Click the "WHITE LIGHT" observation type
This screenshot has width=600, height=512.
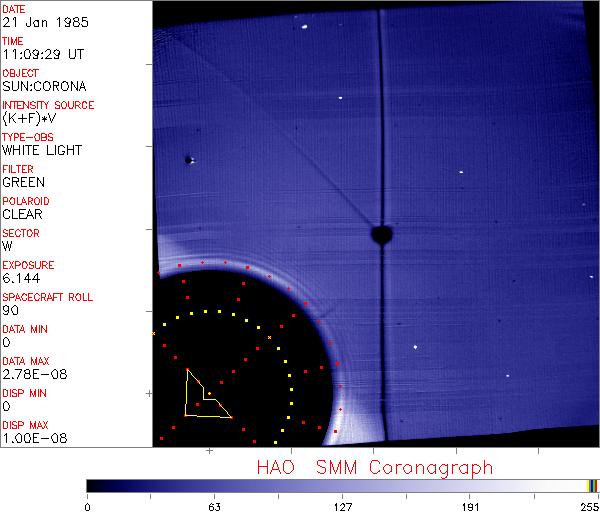(x=42, y=150)
